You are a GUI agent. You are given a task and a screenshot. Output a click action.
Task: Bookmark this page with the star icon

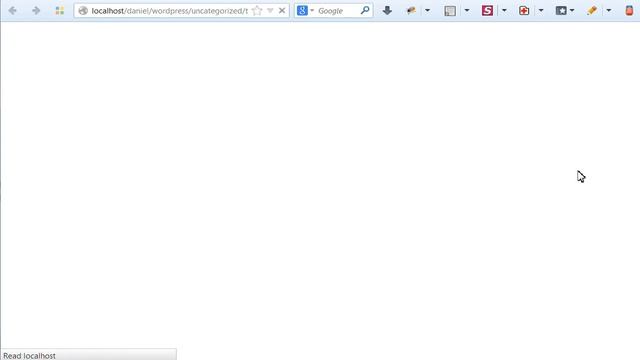coord(257,11)
